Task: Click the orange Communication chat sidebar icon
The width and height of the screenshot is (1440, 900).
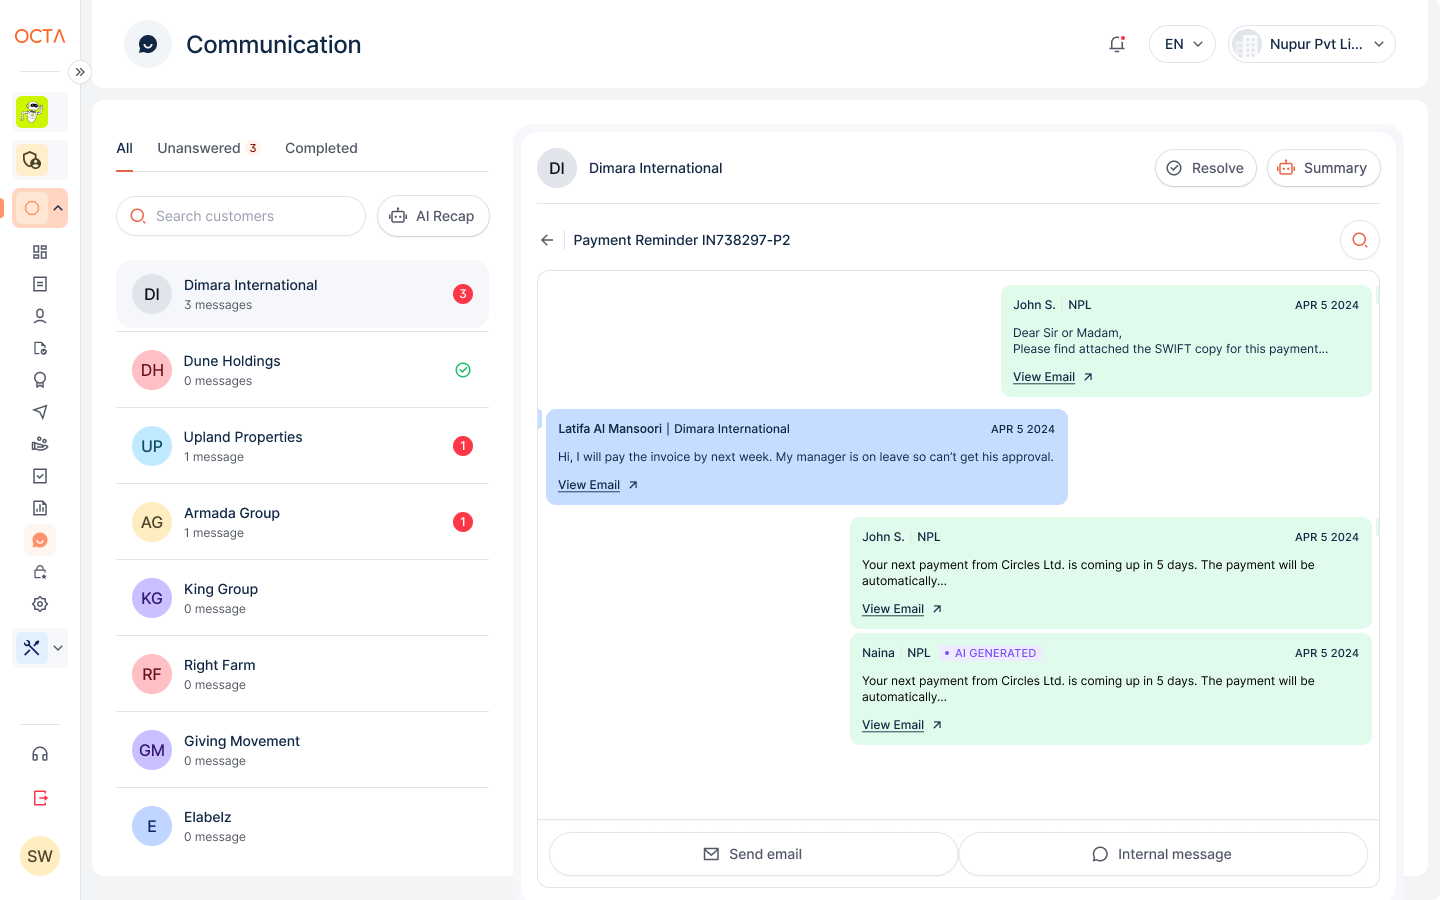Action: 40,540
